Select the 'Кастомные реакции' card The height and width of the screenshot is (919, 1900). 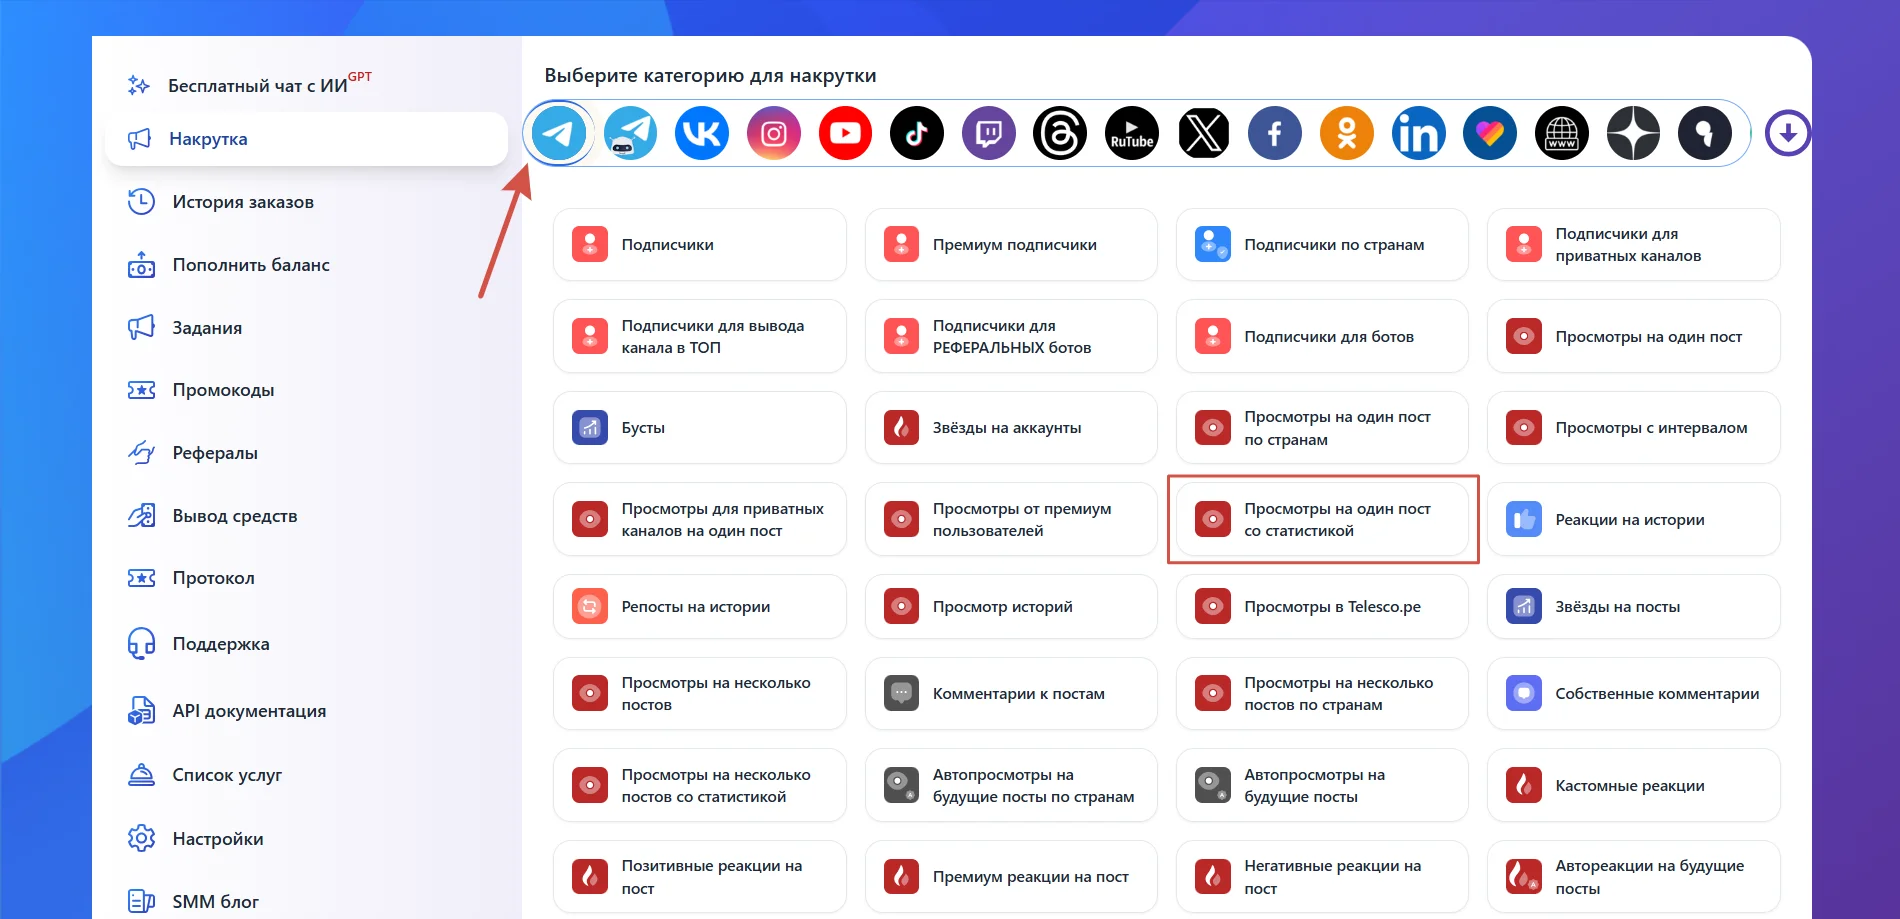pyautogui.click(x=1634, y=786)
